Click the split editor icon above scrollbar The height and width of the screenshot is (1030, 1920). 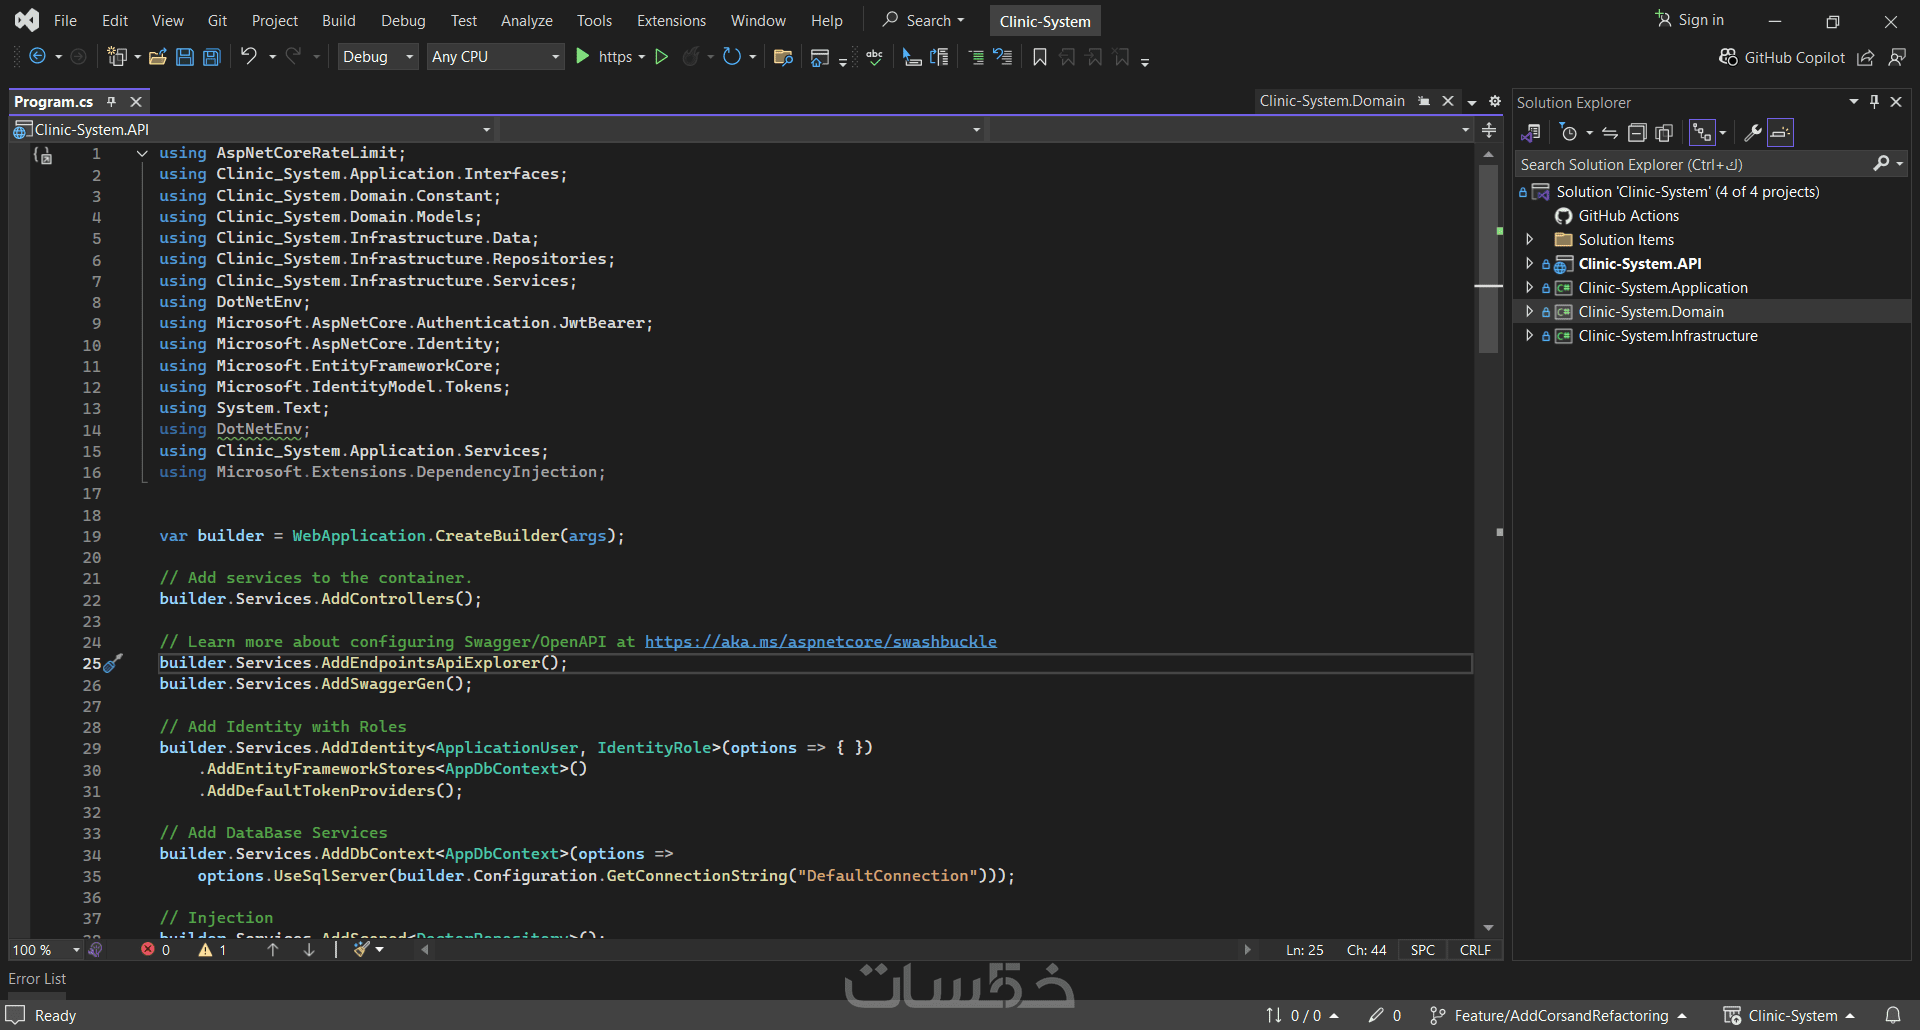(x=1489, y=130)
